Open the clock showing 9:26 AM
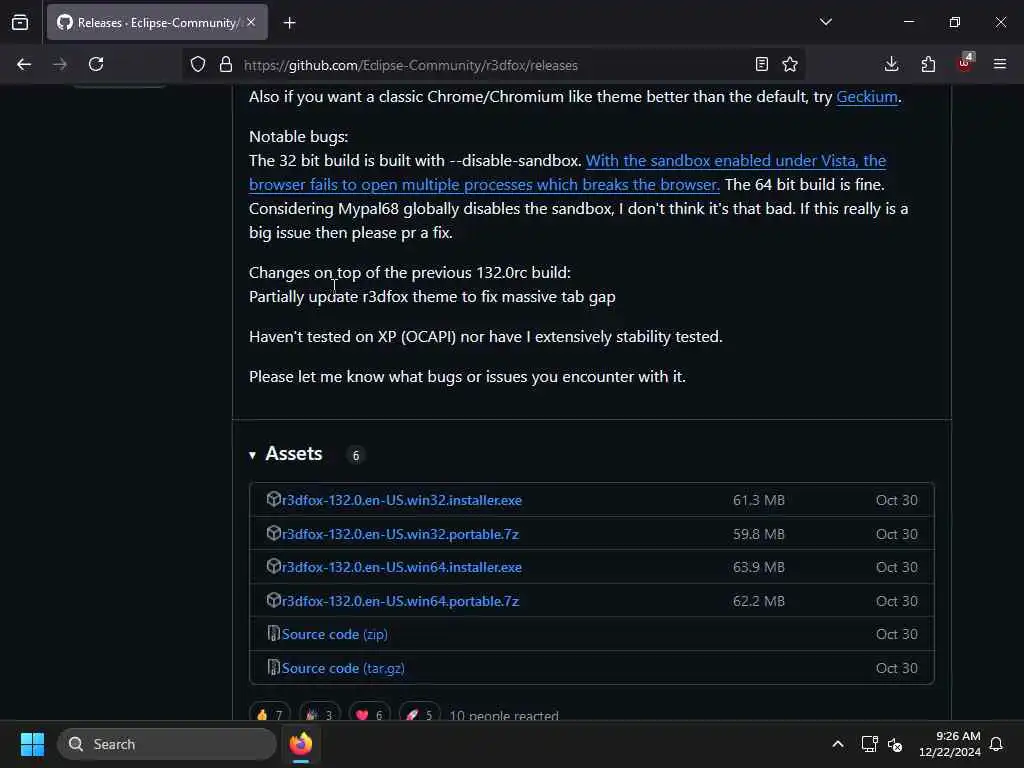The width and height of the screenshot is (1024, 768). (x=950, y=744)
